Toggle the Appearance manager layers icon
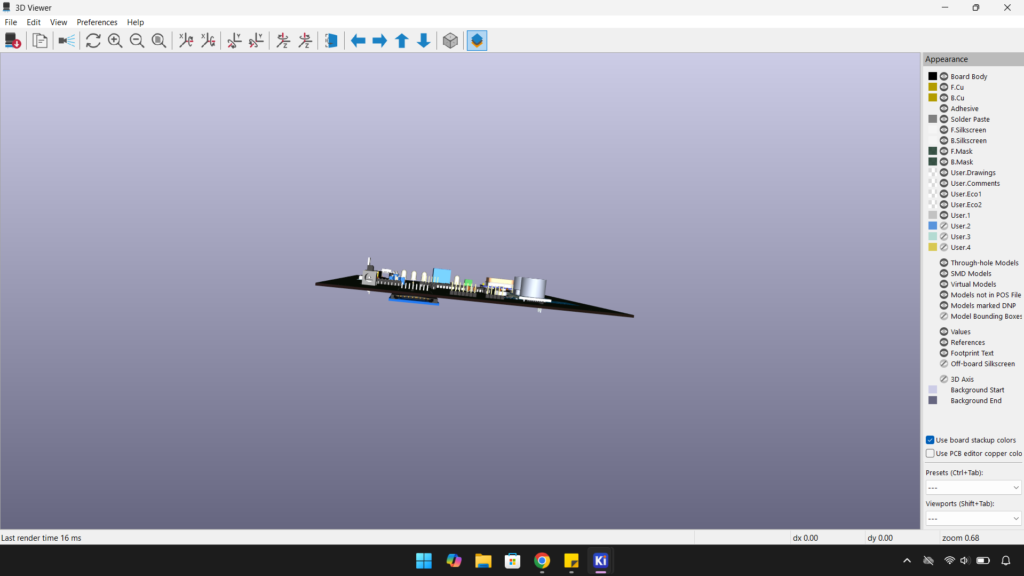The width and height of the screenshot is (1024, 576). [x=477, y=40]
